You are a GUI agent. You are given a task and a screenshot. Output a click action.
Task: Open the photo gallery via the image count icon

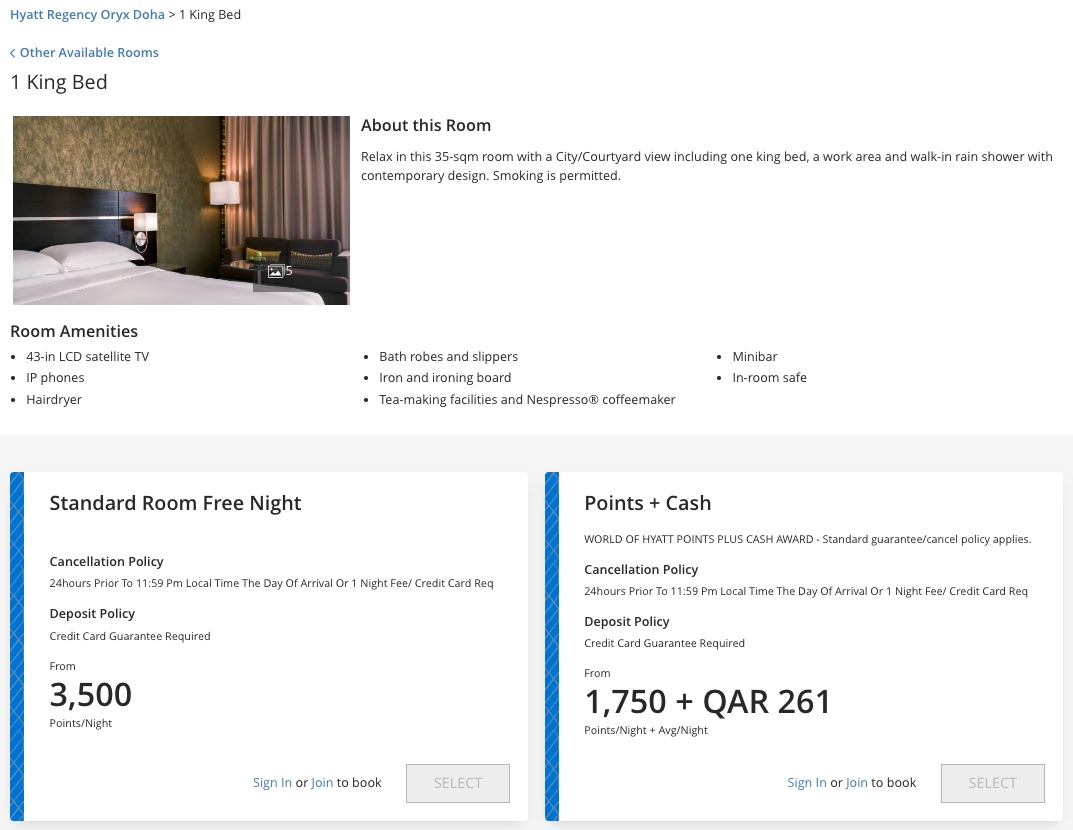click(x=278, y=270)
